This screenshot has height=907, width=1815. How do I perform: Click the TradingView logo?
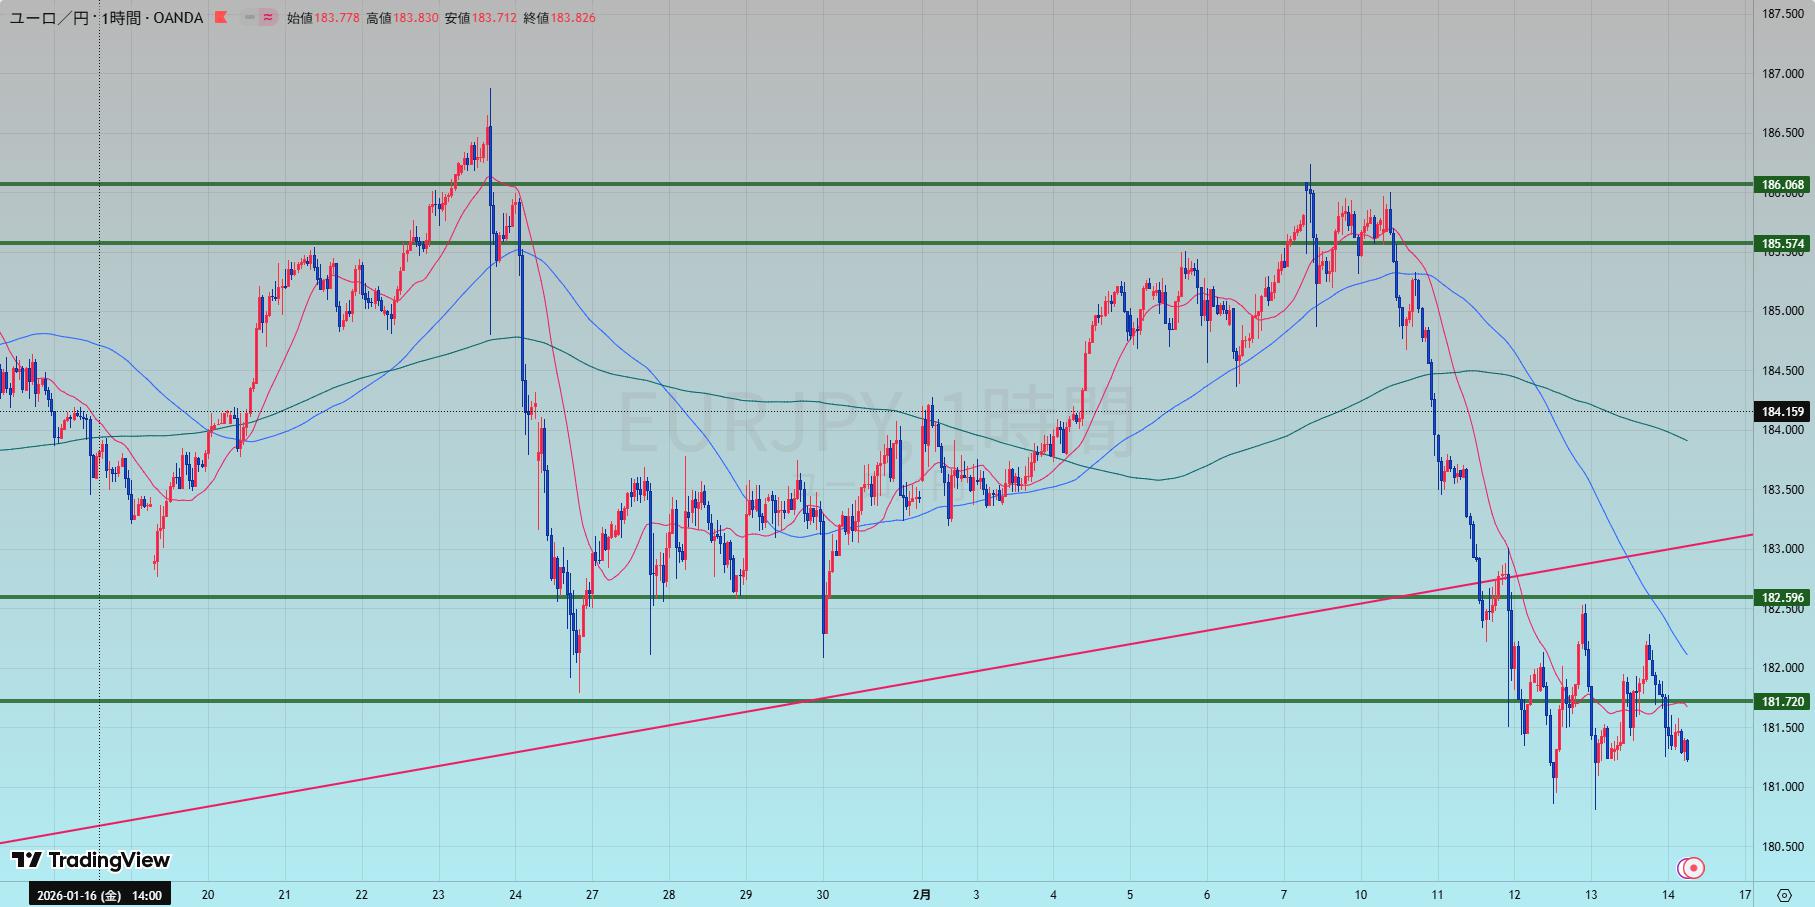tap(91, 860)
